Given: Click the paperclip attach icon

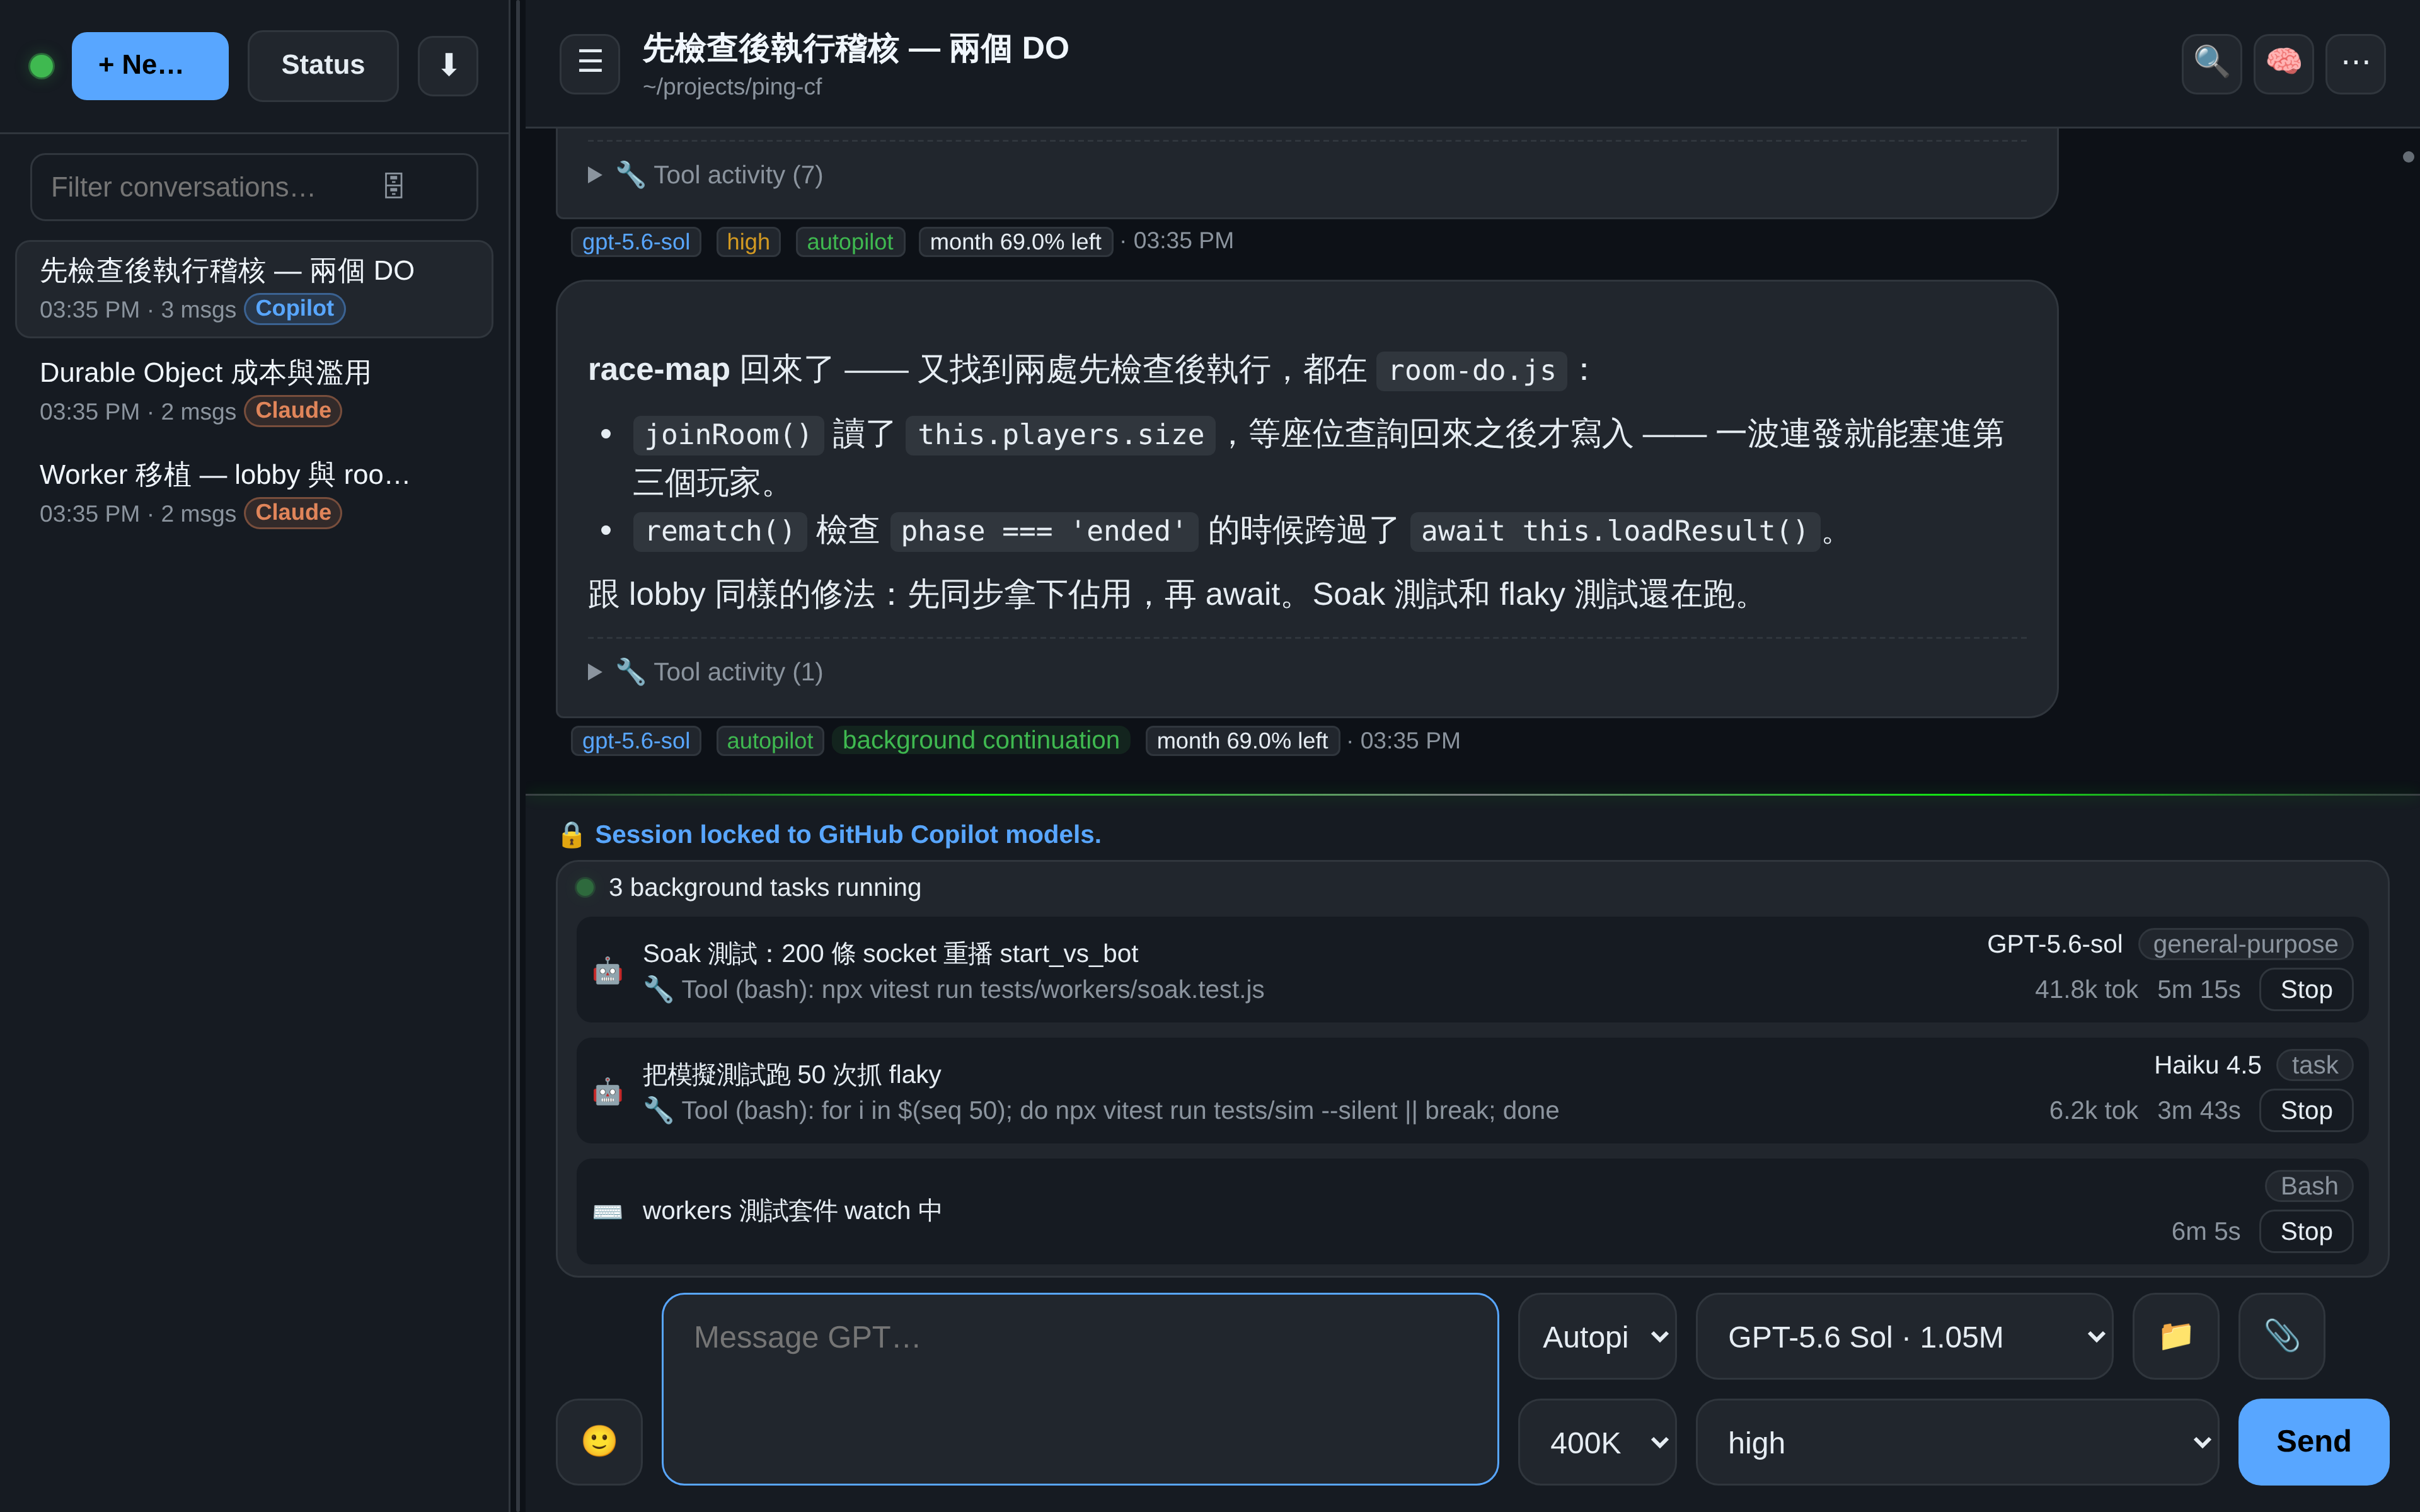Looking at the screenshot, I should 2281,1336.
